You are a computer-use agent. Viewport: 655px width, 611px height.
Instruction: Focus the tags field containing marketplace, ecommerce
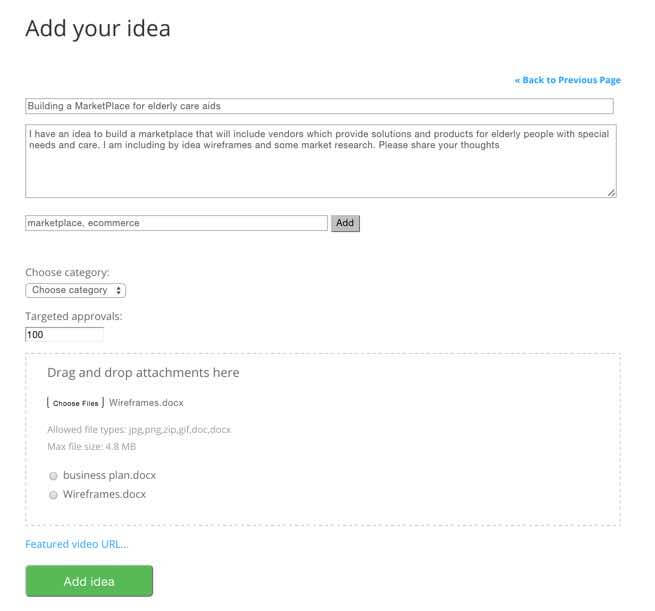click(x=176, y=223)
